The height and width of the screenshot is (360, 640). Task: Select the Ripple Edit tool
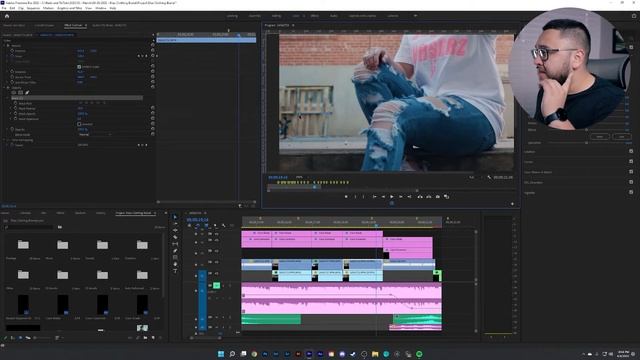[175, 230]
